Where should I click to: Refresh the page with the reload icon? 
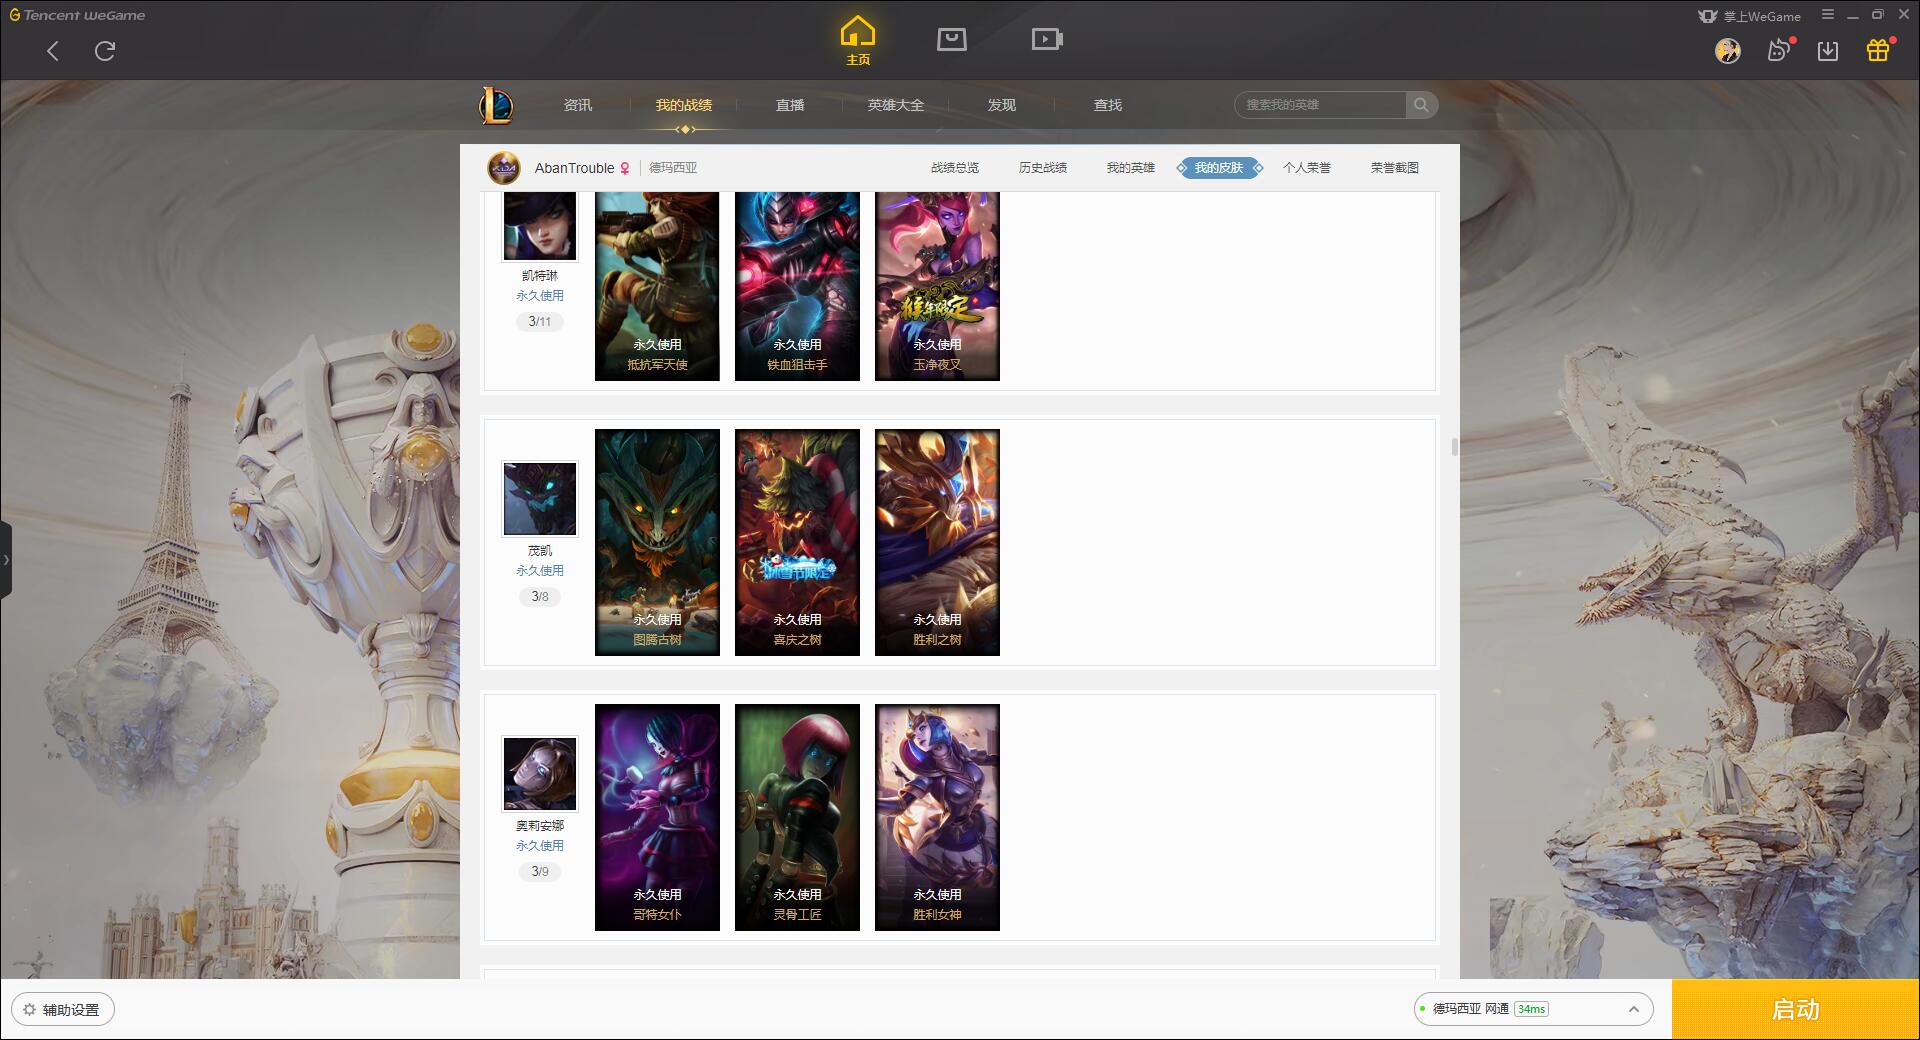pos(105,51)
